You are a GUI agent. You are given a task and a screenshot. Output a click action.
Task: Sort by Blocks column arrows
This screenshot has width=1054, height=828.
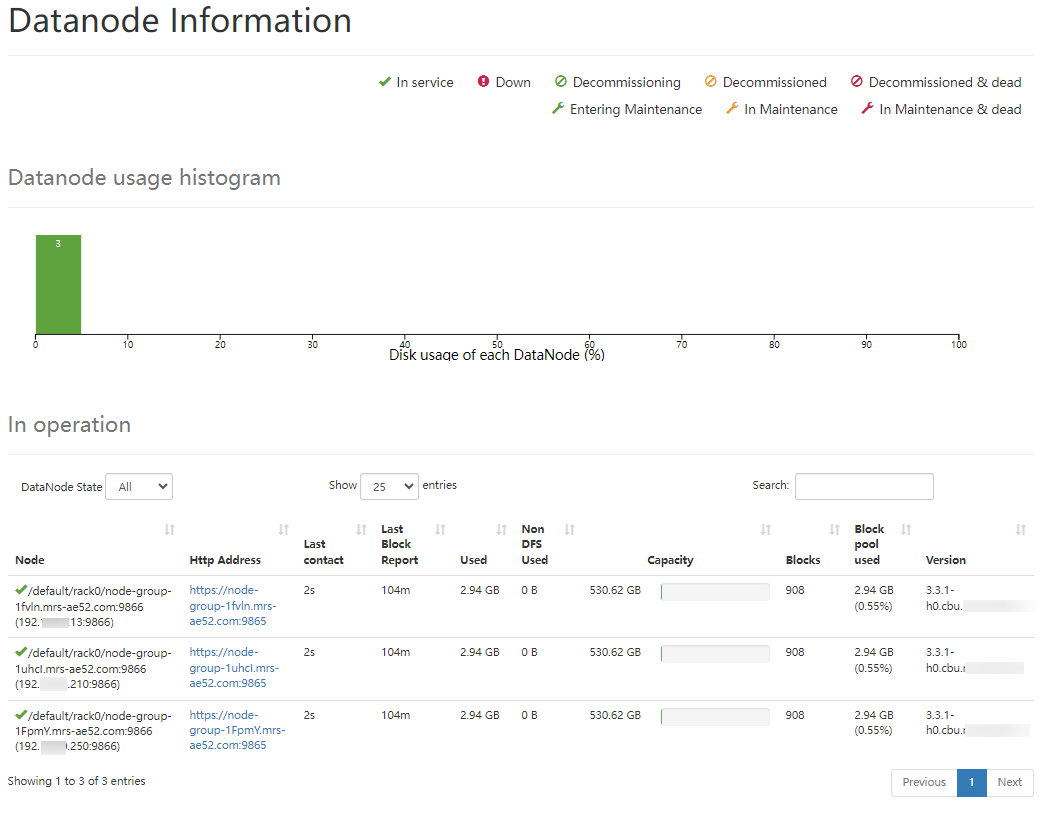[x=834, y=530]
